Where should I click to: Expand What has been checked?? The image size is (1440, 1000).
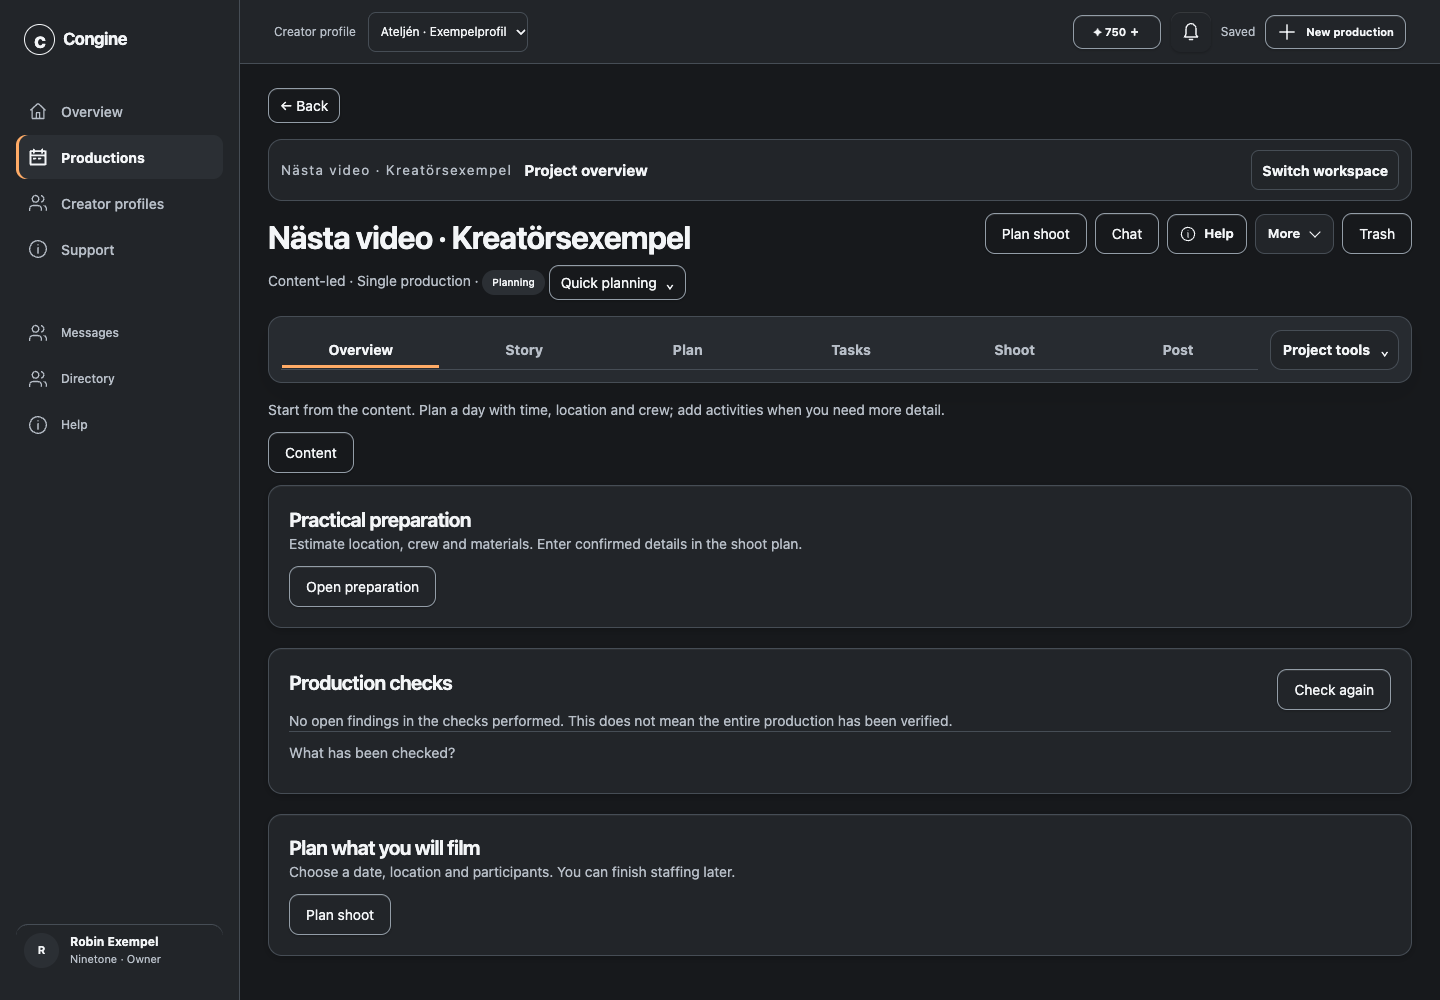coord(372,753)
